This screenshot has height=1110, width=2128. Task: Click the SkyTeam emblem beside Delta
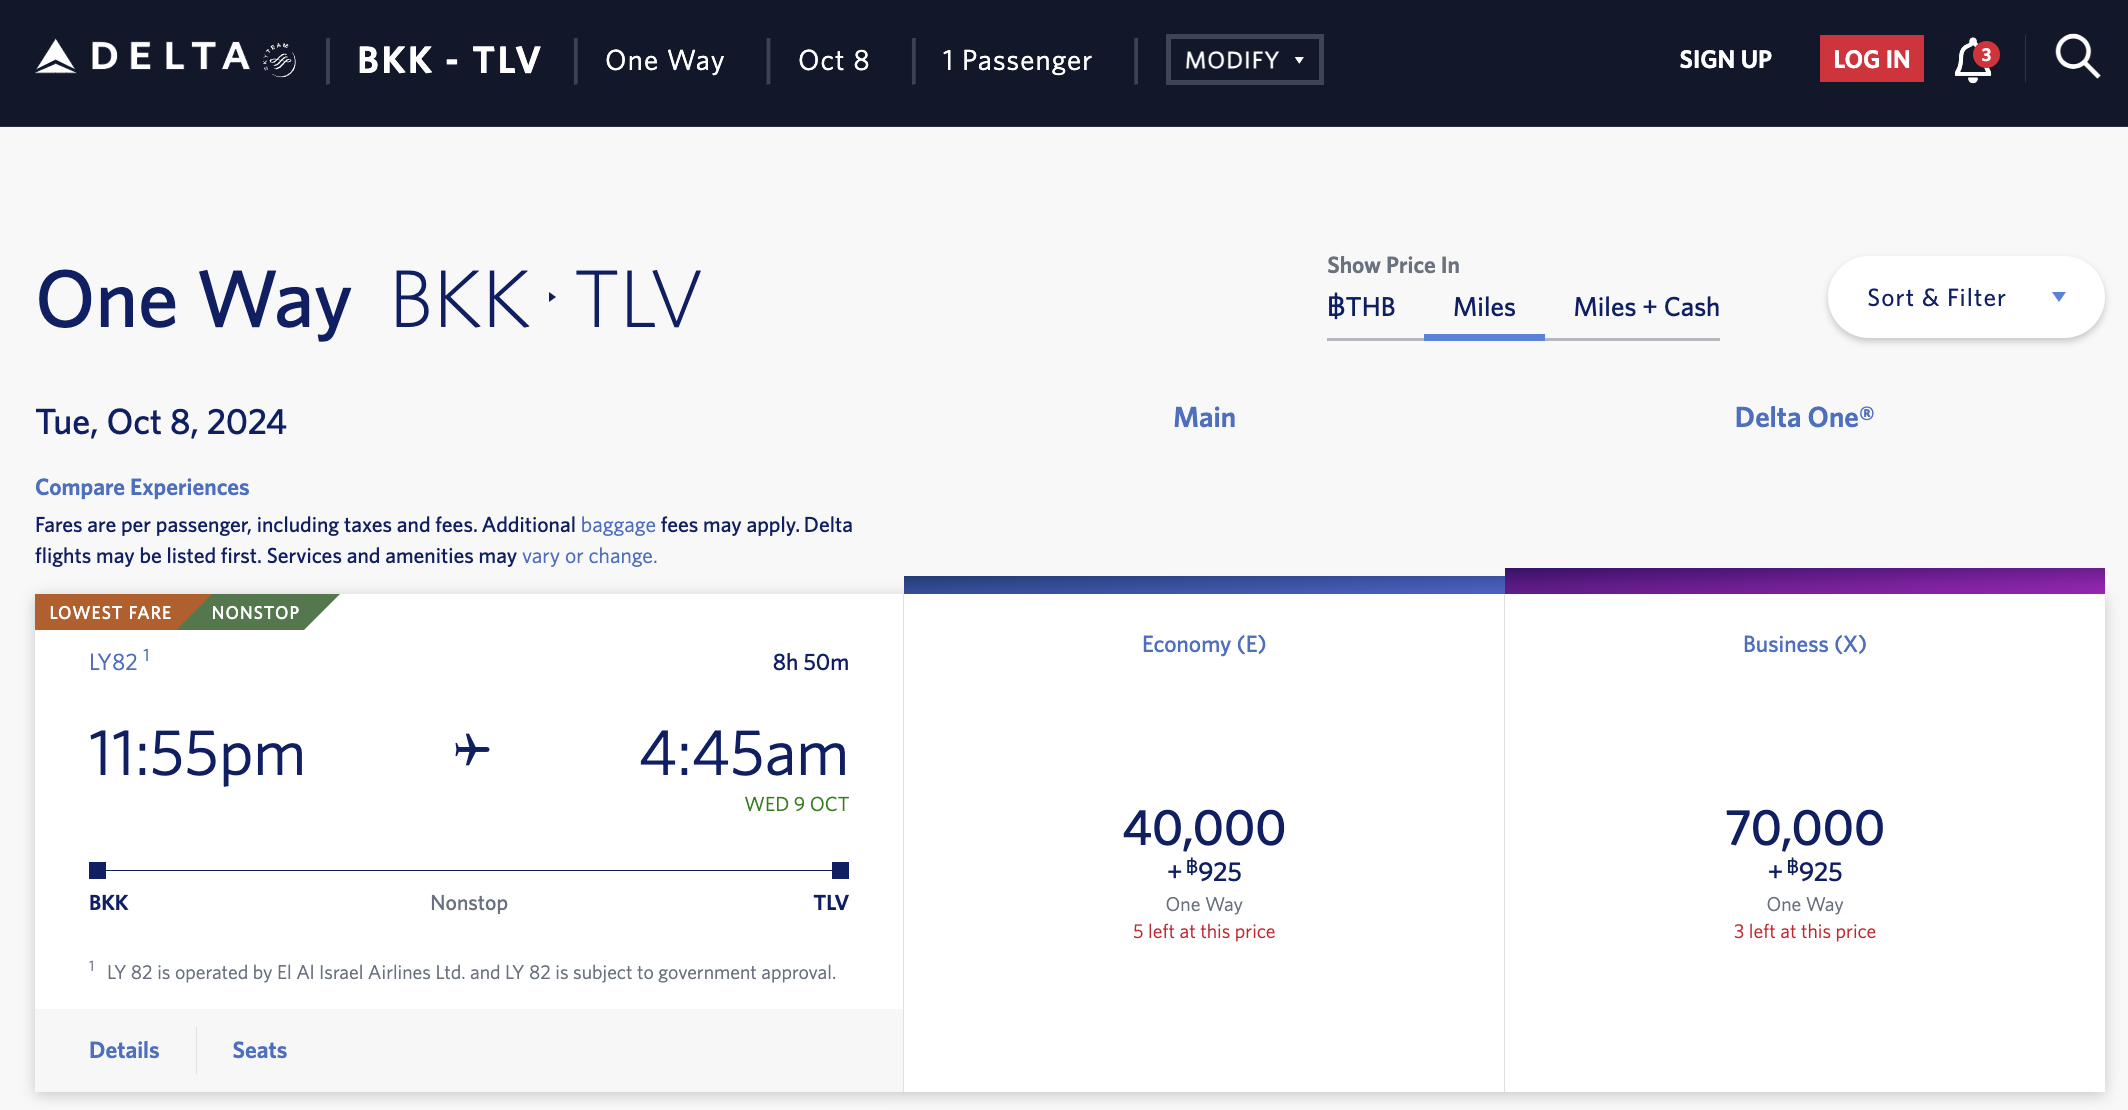coord(280,60)
